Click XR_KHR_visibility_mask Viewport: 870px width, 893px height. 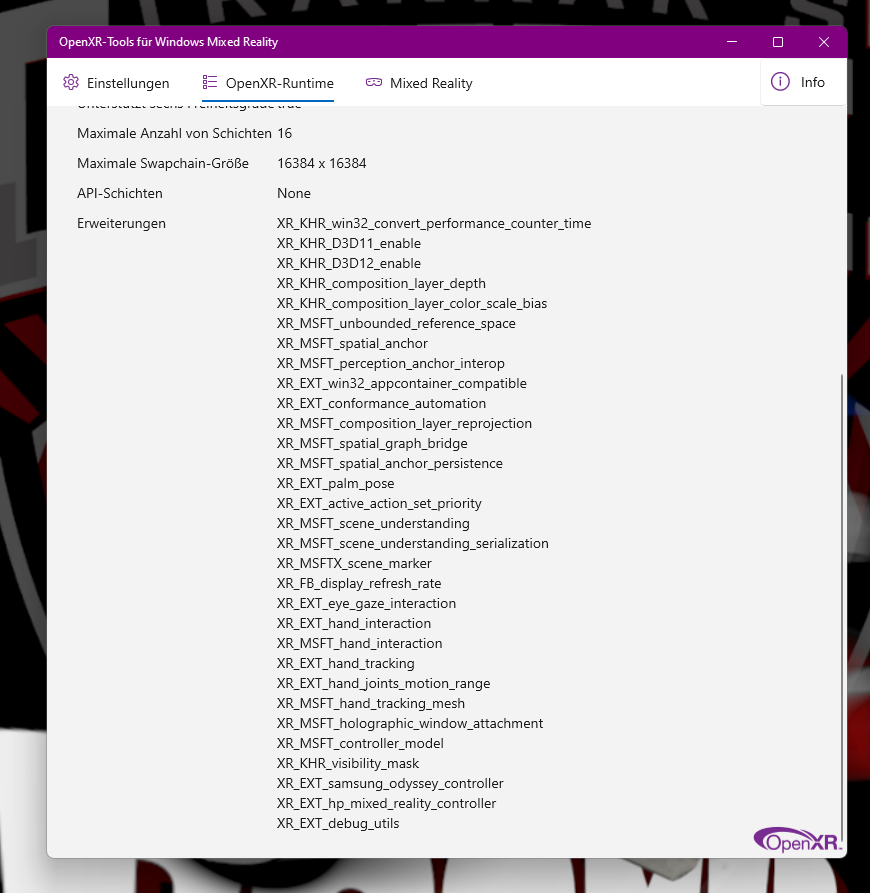tap(348, 763)
